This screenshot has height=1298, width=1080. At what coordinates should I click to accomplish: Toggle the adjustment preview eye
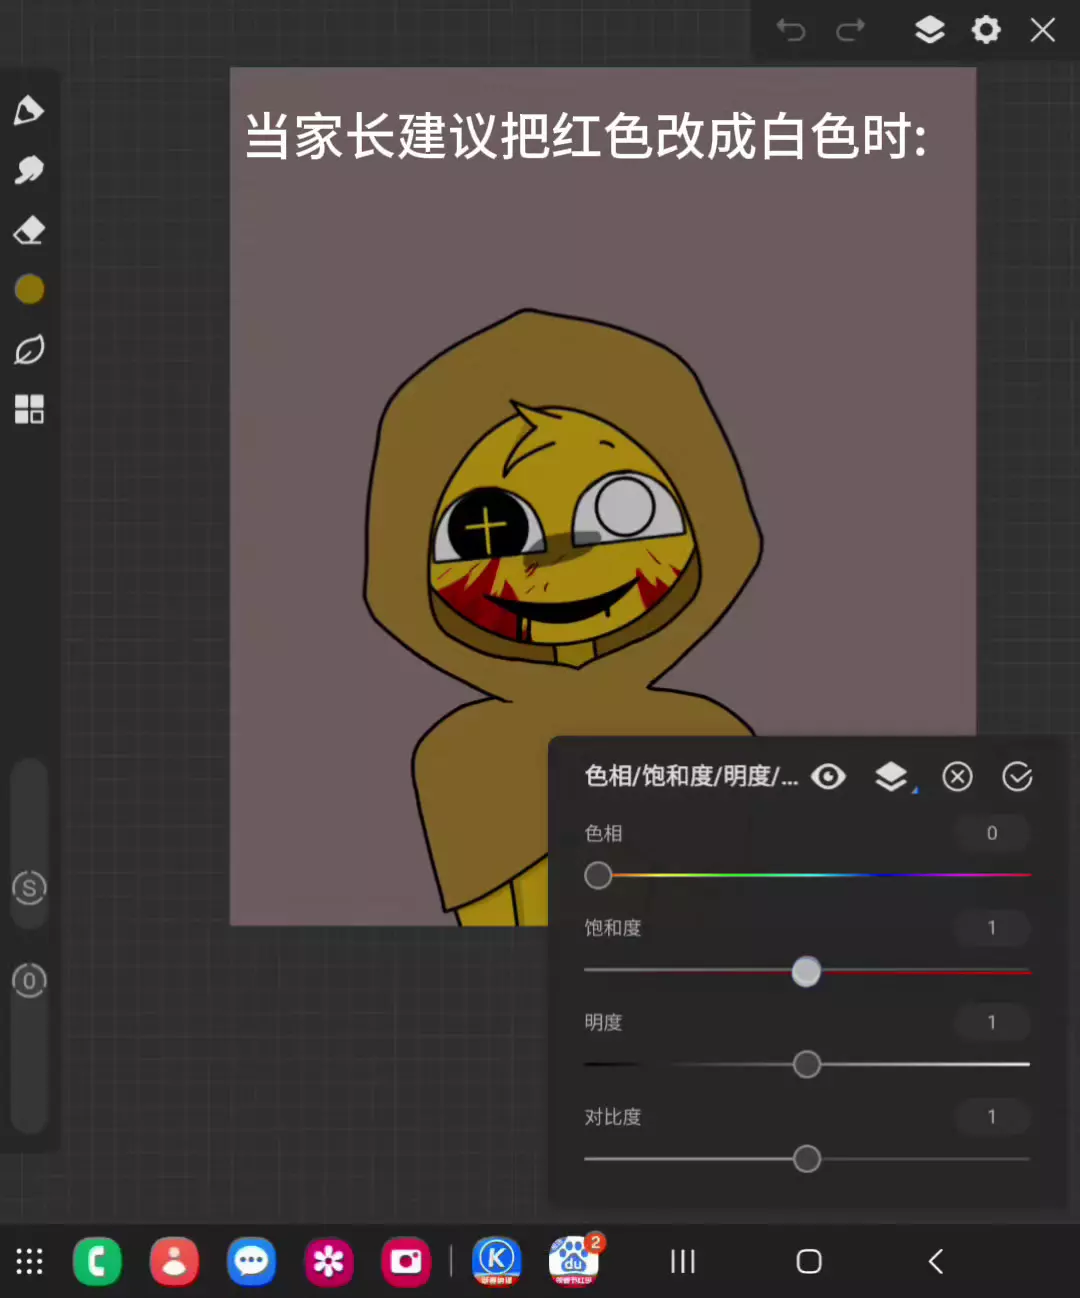tap(828, 777)
